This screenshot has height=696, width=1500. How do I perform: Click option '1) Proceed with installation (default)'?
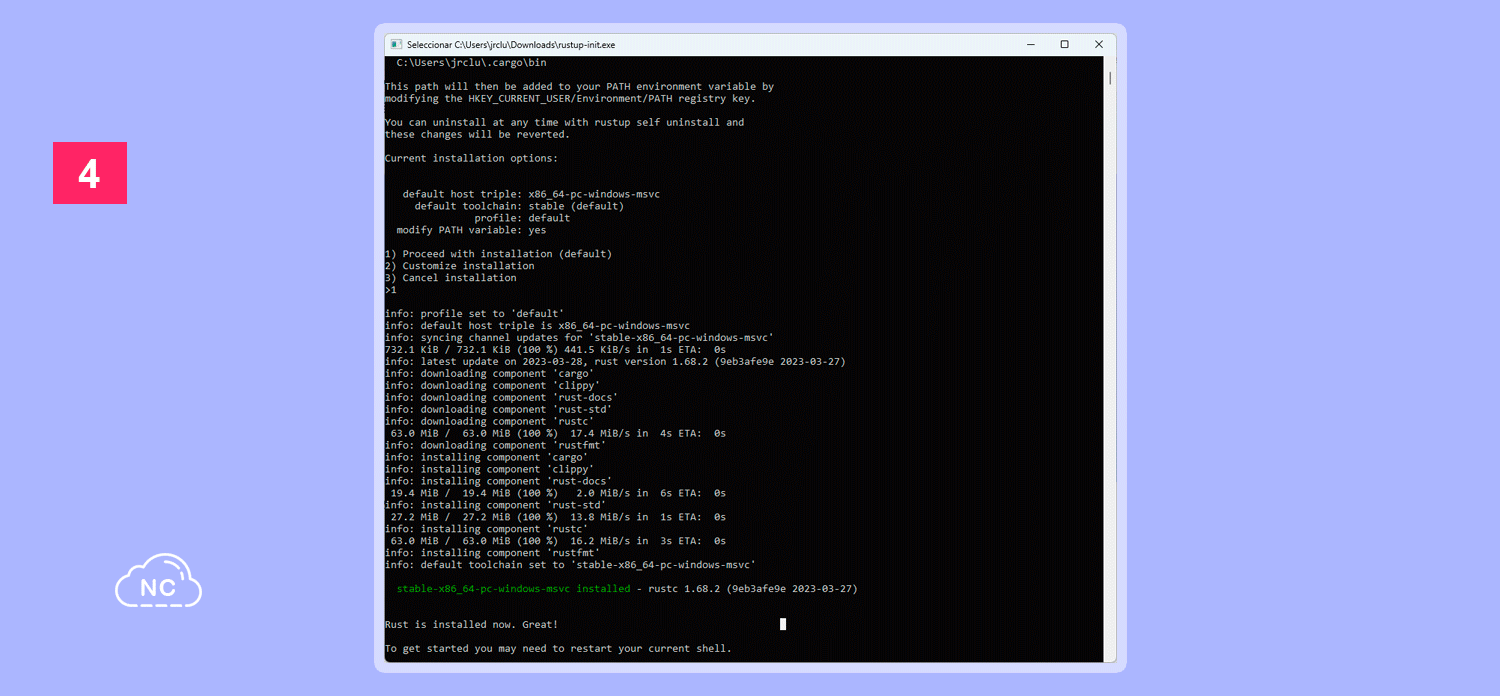pos(498,255)
